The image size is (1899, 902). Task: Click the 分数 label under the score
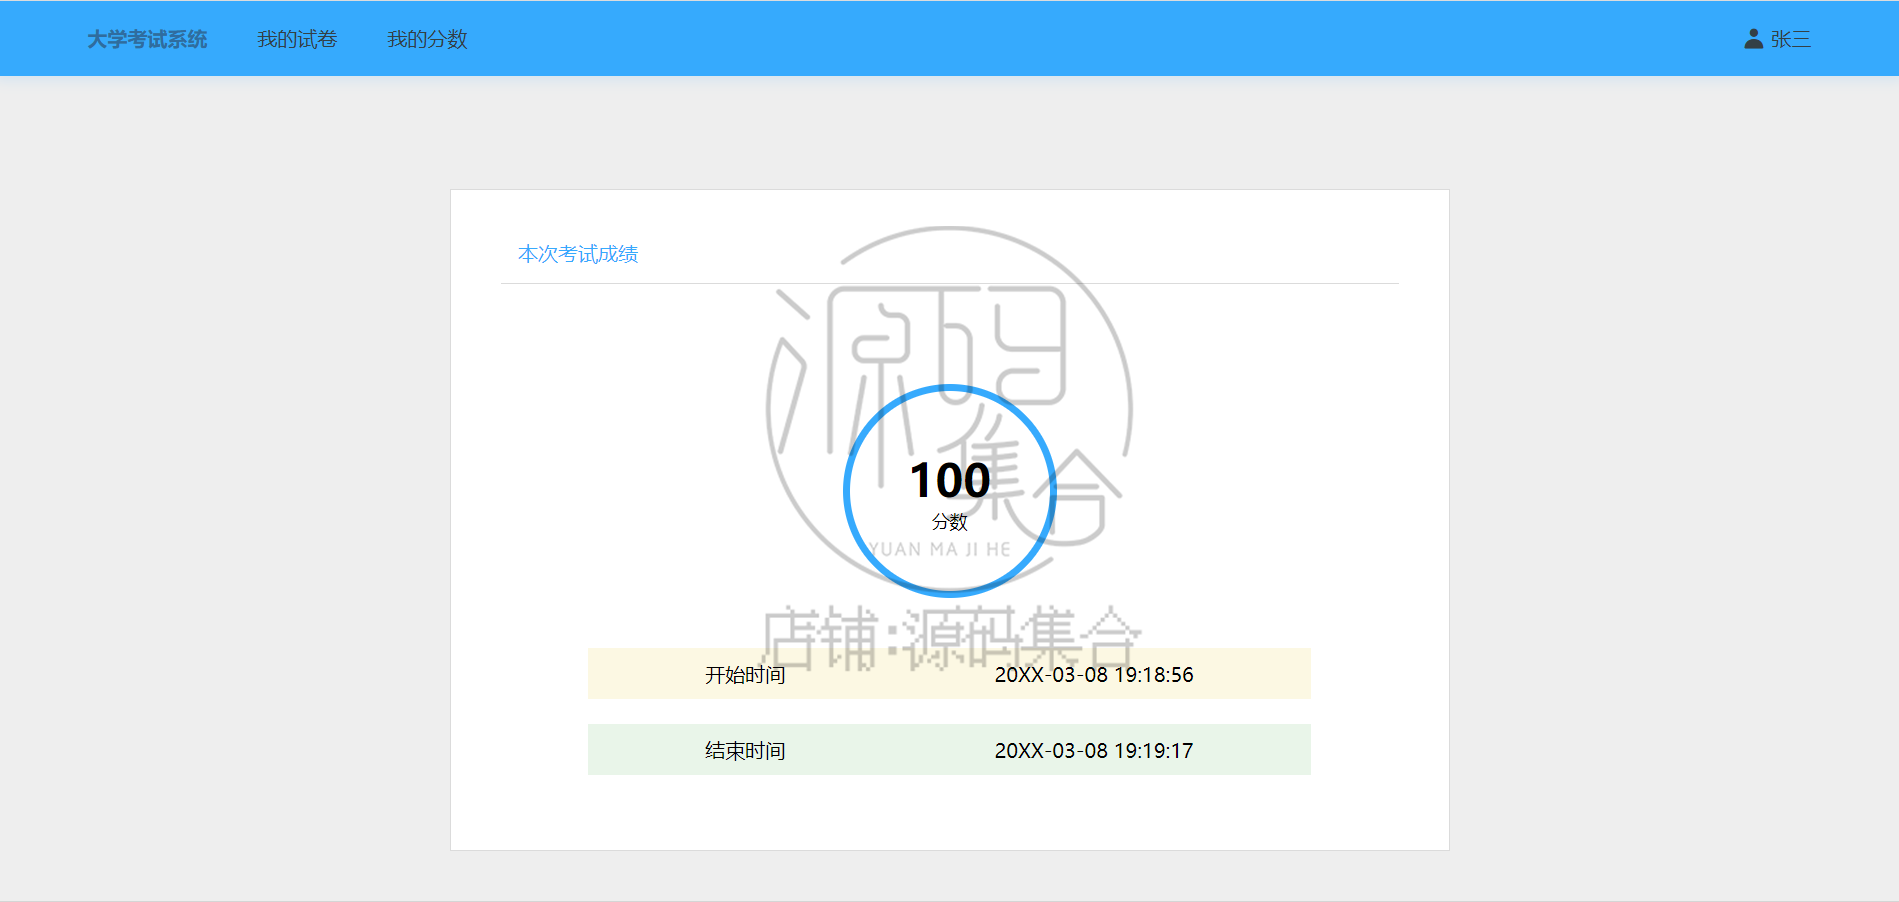(x=950, y=522)
